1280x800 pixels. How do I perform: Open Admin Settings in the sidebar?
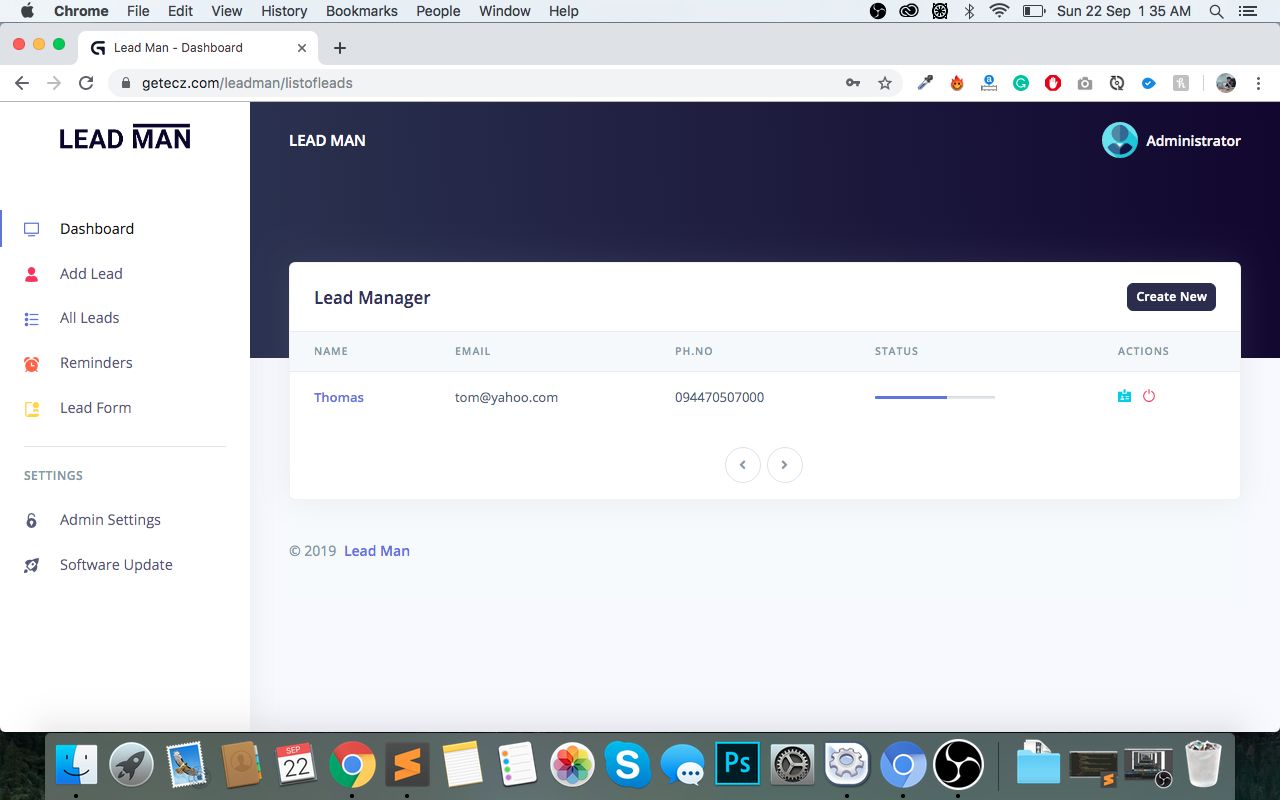point(110,520)
